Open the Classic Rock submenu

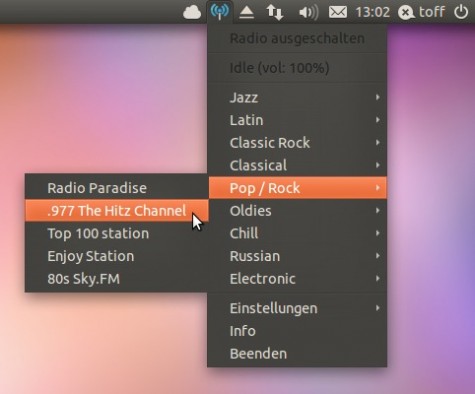297,143
